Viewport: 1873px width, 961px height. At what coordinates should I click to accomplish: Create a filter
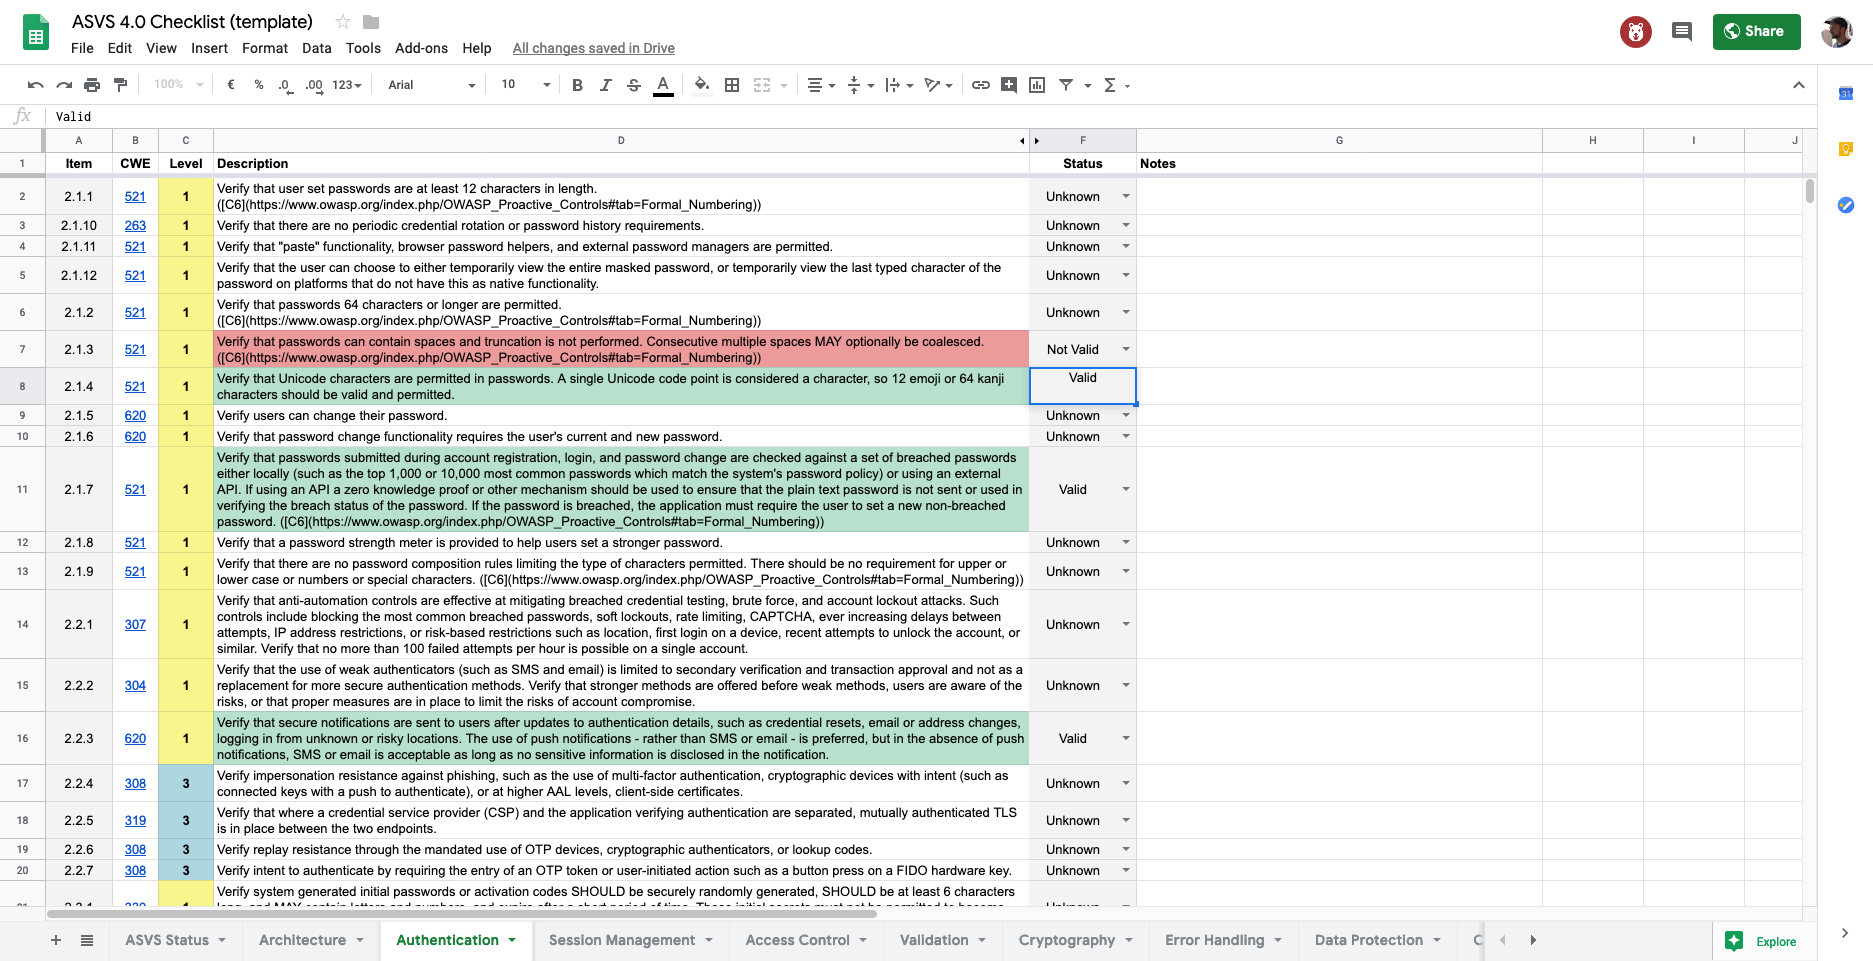click(1066, 85)
